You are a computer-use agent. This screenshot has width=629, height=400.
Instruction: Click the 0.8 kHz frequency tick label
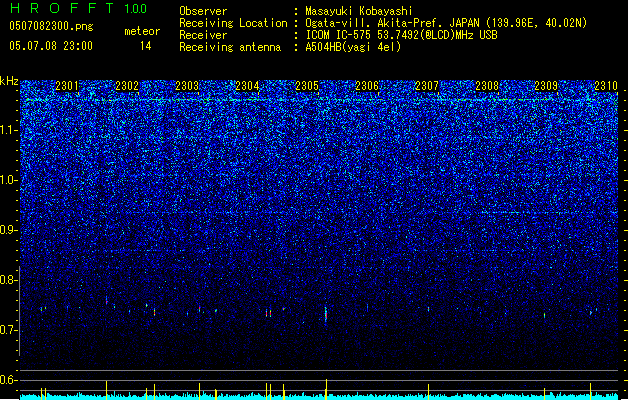pyautogui.click(x=9, y=280)
